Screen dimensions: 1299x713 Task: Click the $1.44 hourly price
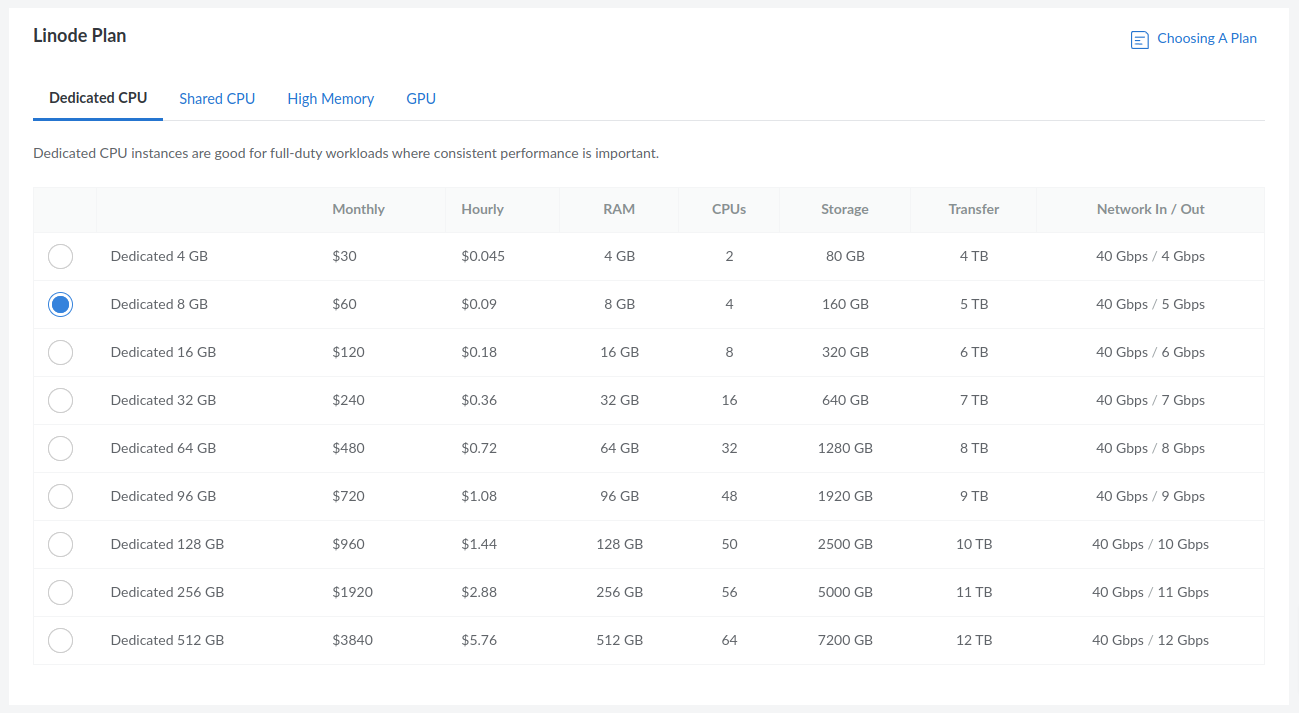[479, 544]
